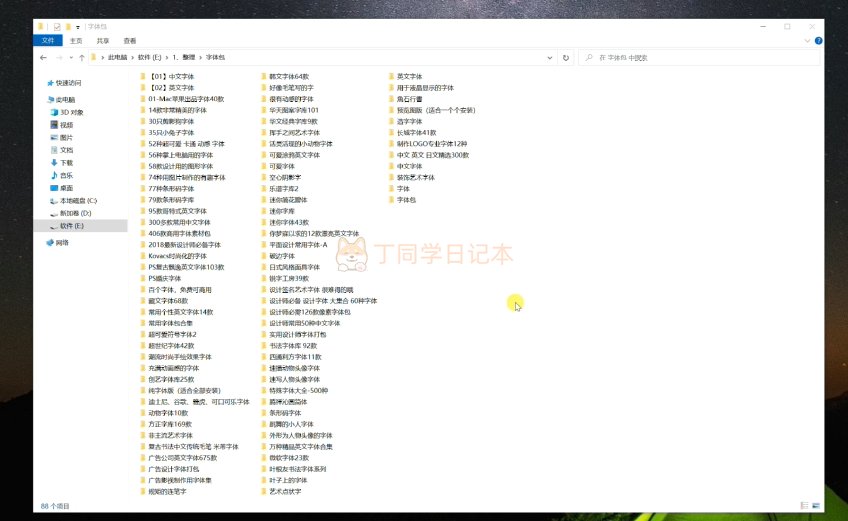Click 此电脑 in the address breadcrumb
Image resolution: width=848 pixels, height=521 pixels.
click(117, 57)
